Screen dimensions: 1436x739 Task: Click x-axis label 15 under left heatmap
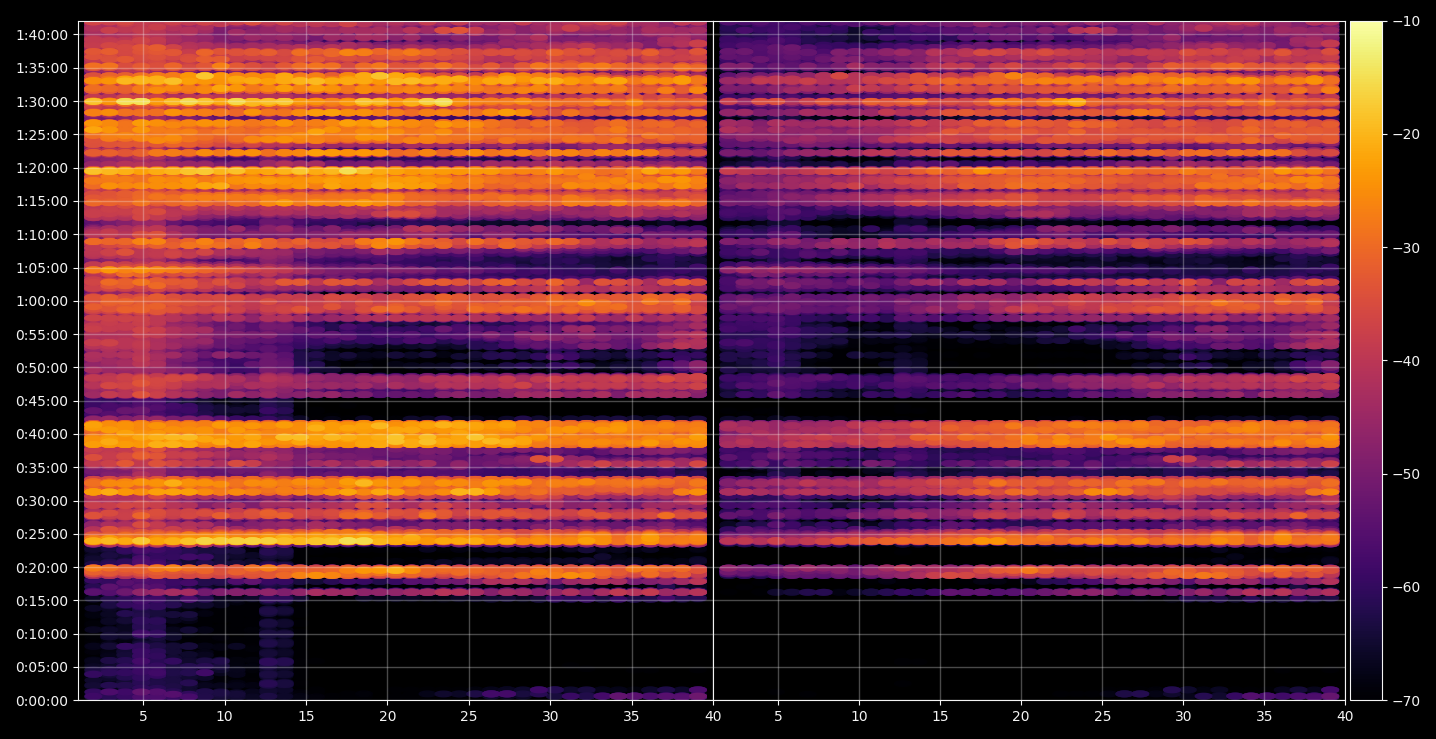tap(306, 717)
